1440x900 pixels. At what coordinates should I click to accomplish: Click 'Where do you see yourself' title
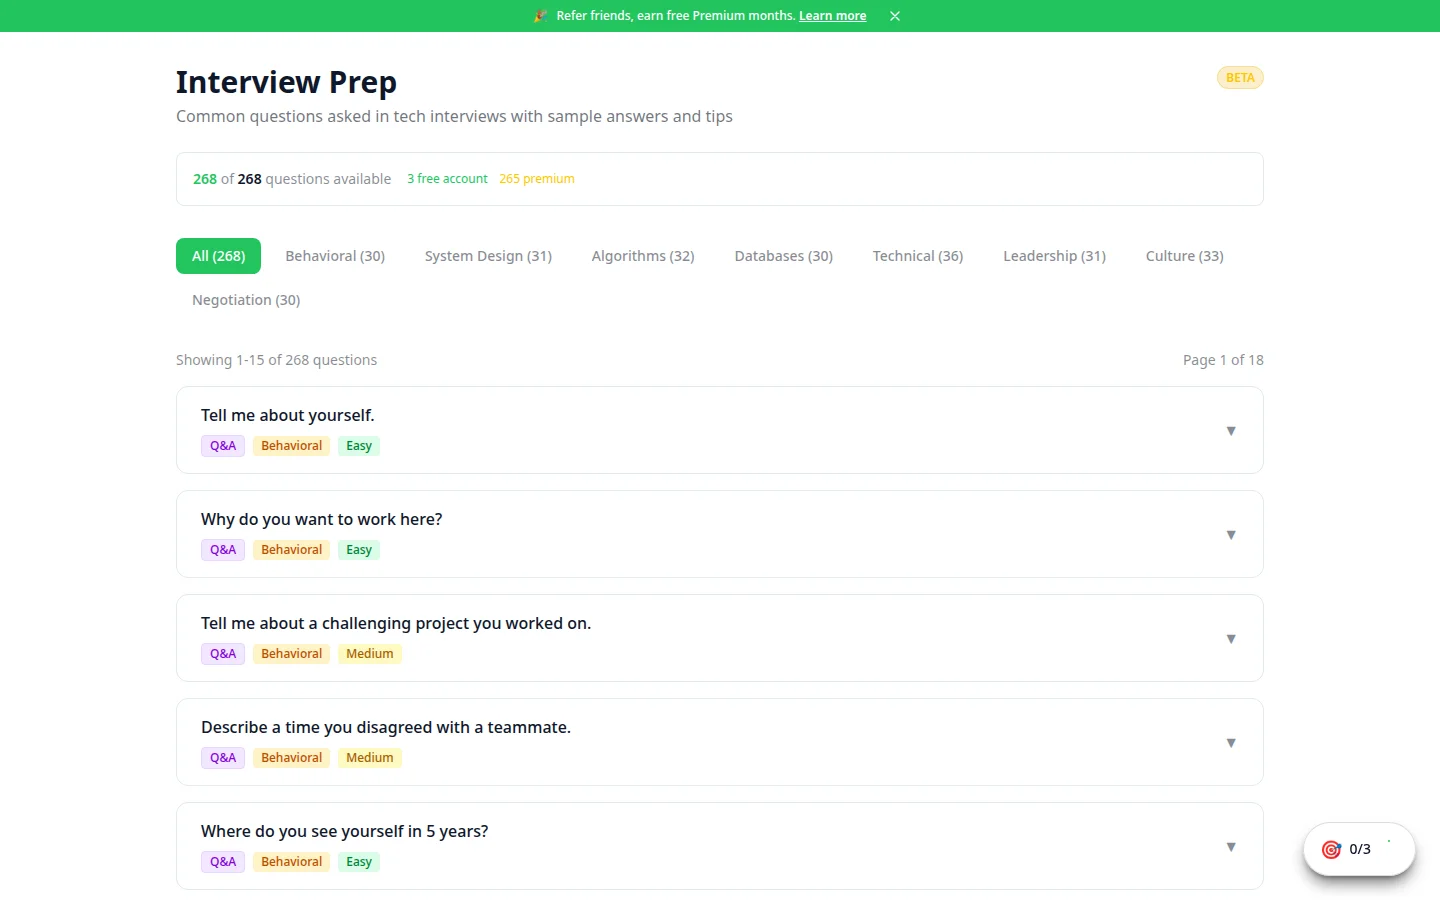pos(345,831)
